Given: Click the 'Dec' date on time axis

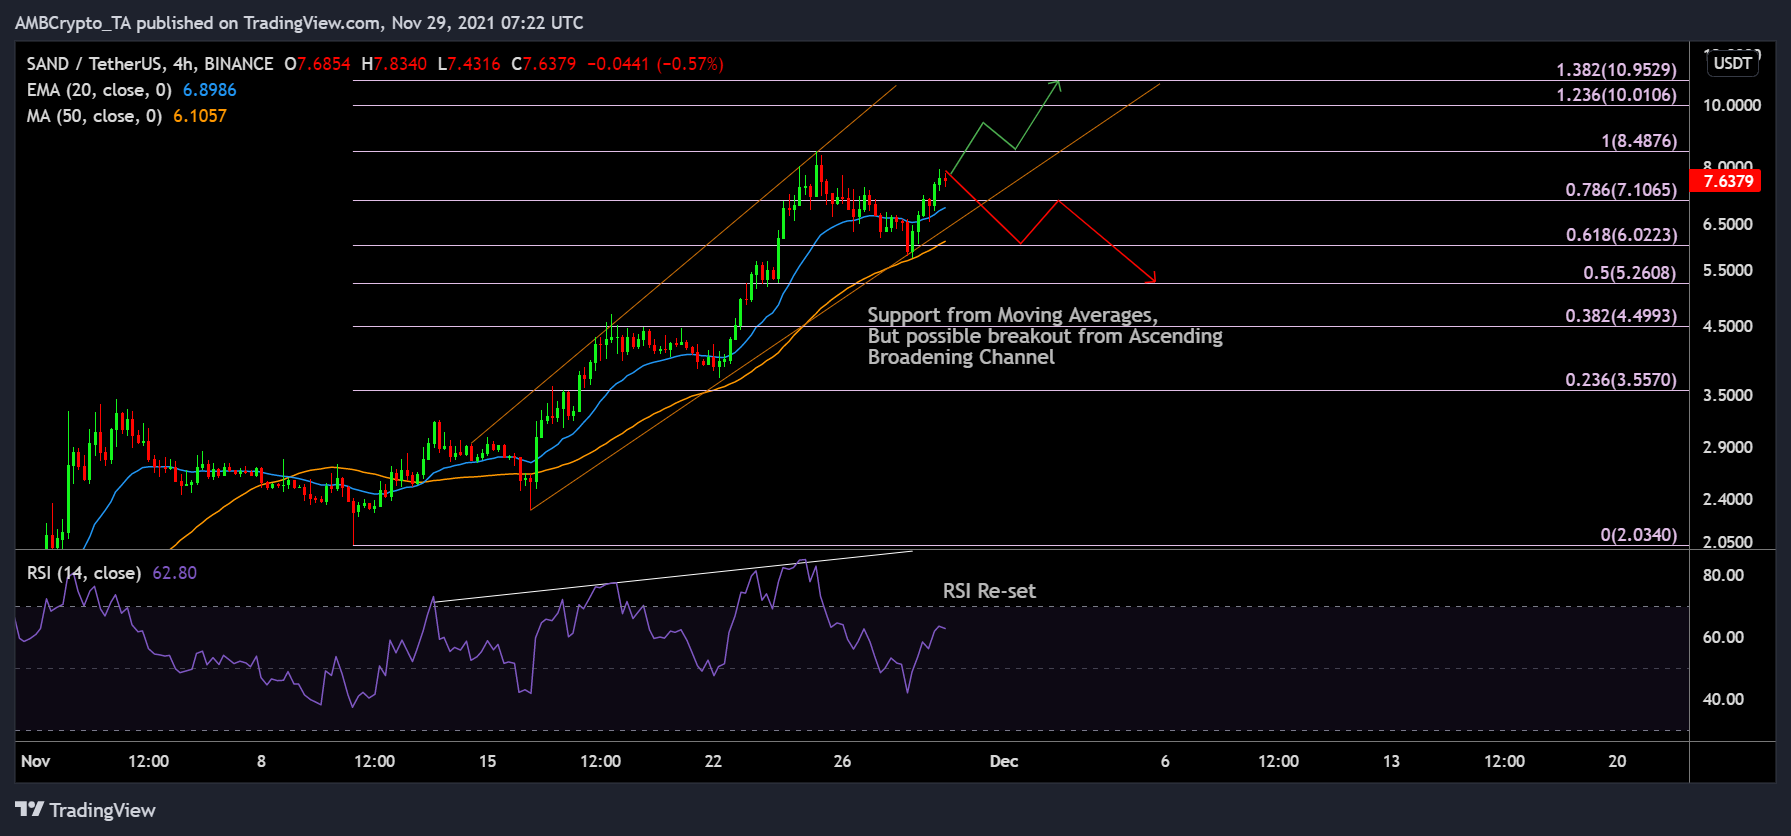Looking at the screenshot, I should 1003,761.
